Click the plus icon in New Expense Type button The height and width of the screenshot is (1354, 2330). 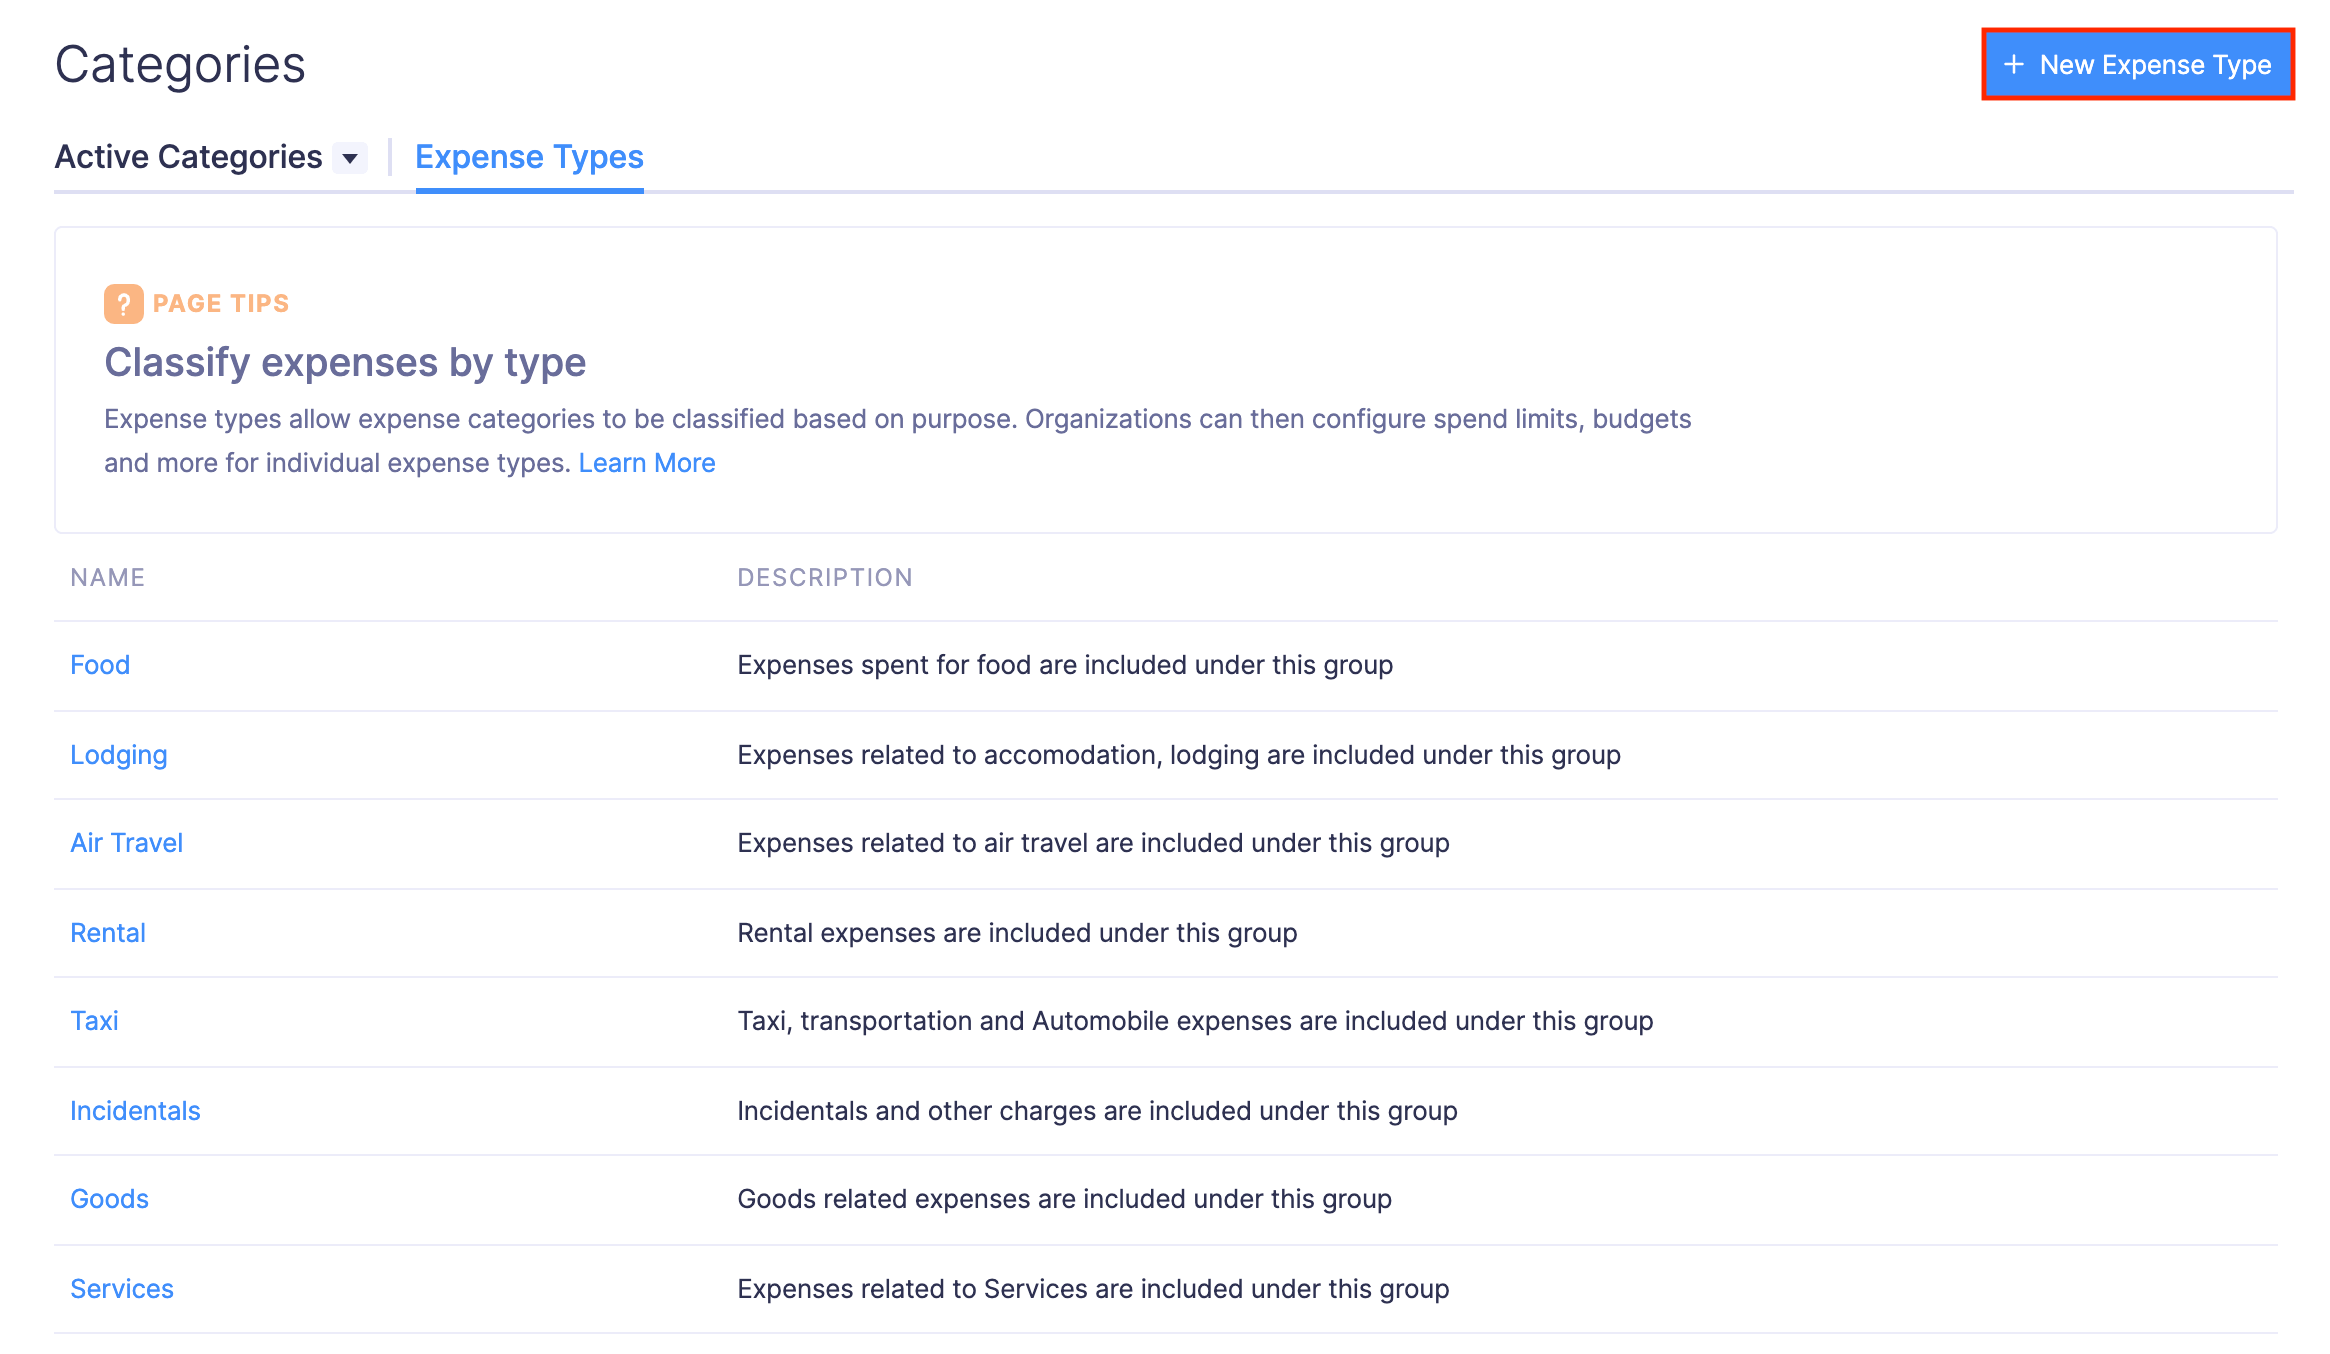pyautogui.click(x=2012, y=64)
